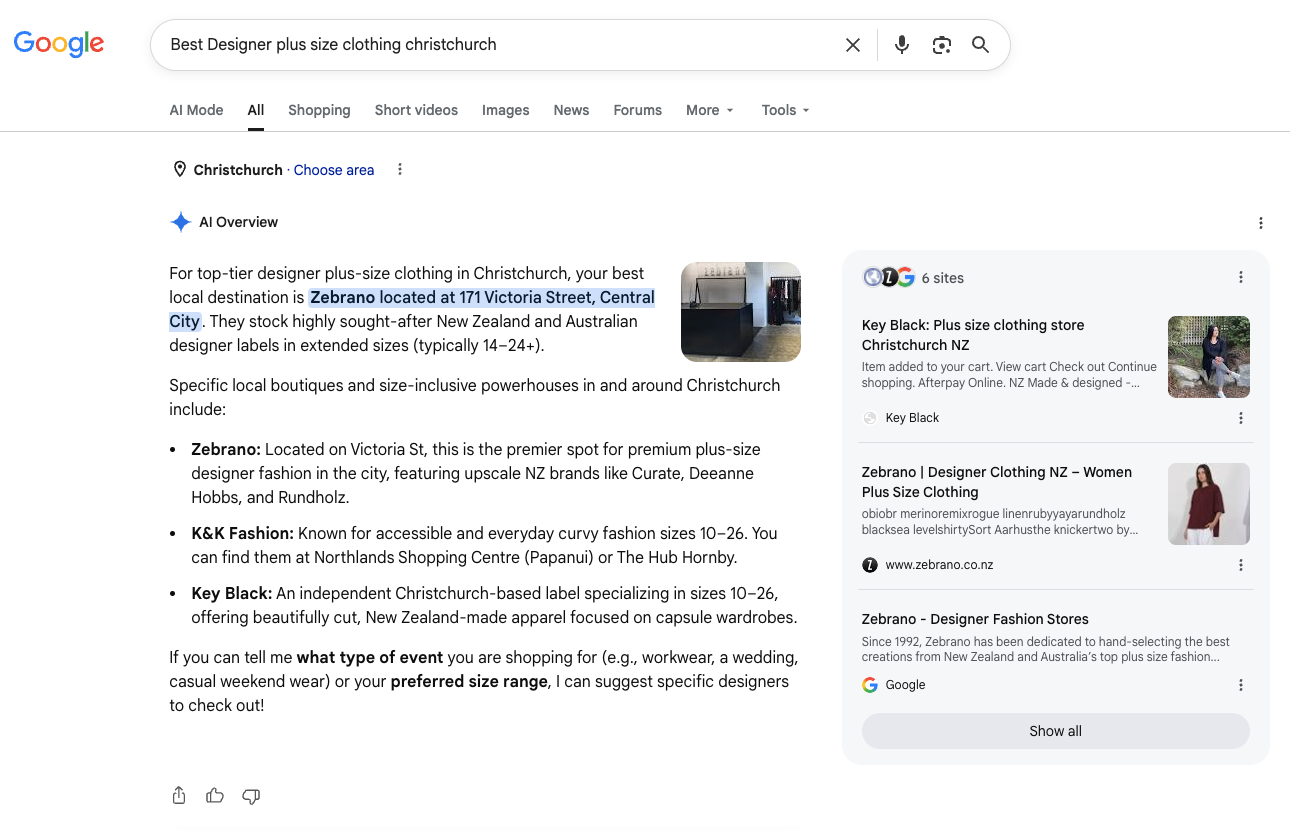Open AI Overview three-dot options menu
The width and height of the screenshot is (1290, 831).
coord(1261,223)
